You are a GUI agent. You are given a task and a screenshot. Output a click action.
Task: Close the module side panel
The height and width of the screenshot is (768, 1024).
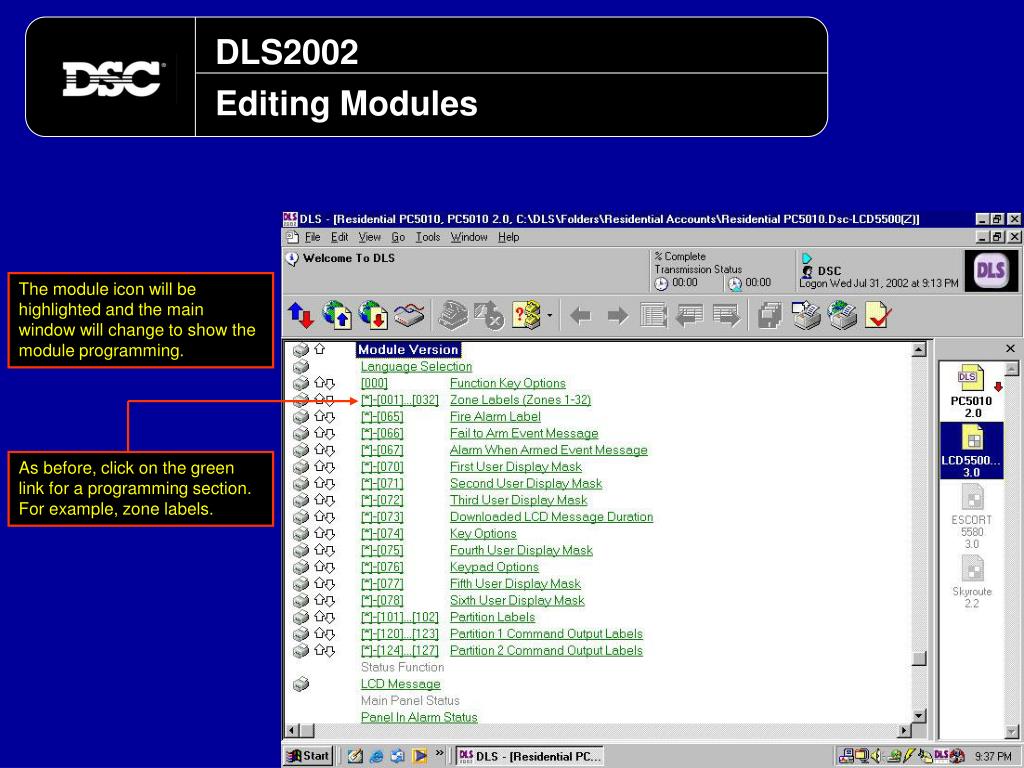click(1010, 349)
